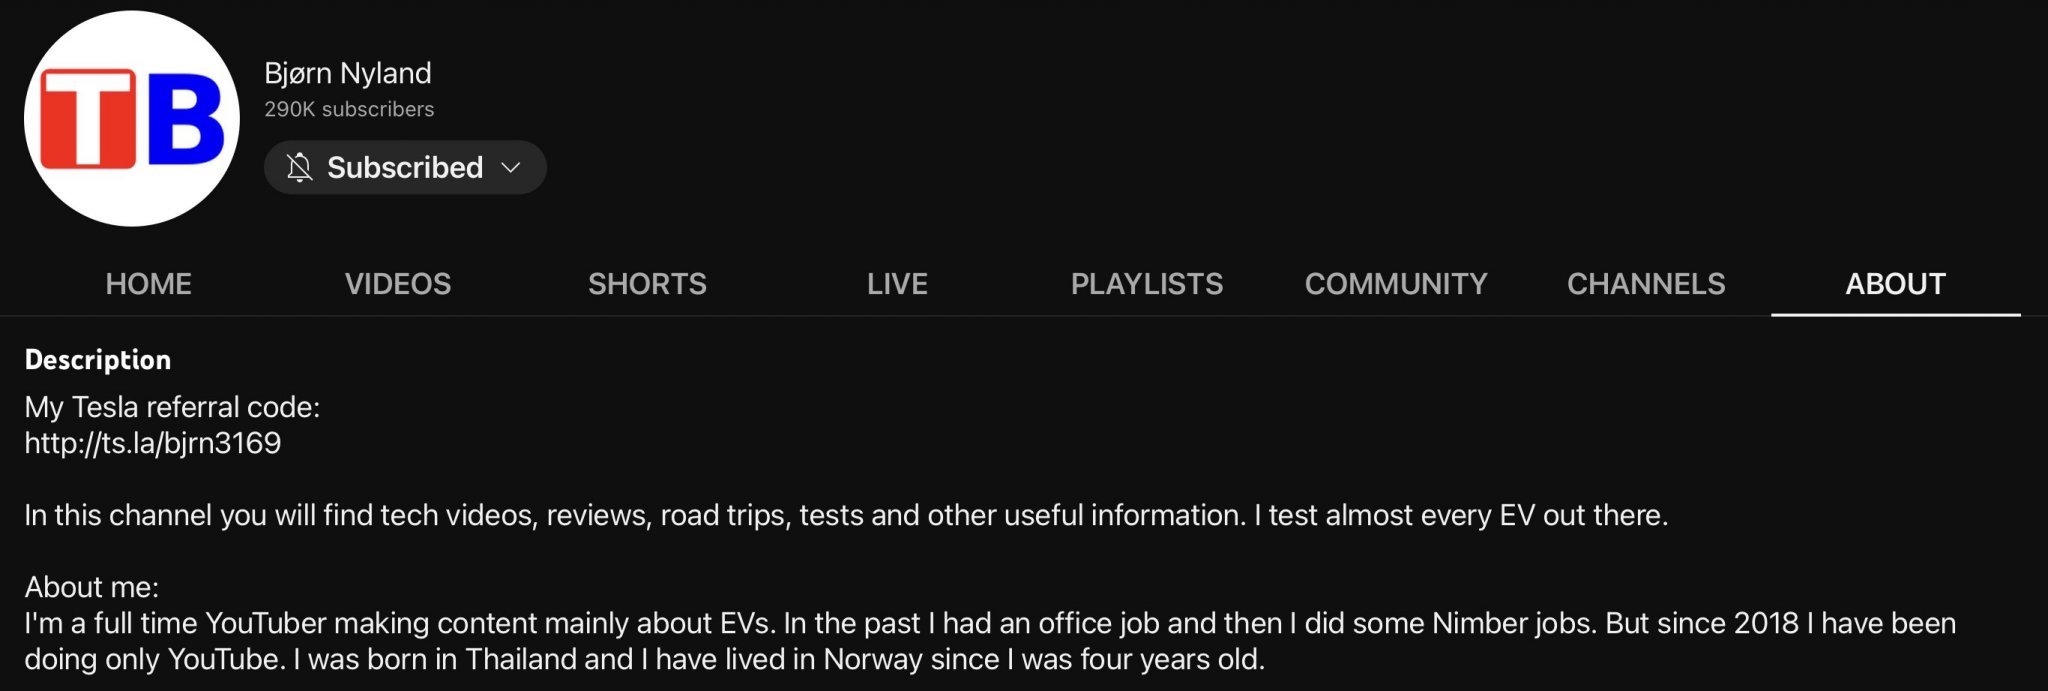View the CHANNELS tab

(1646, 284)
